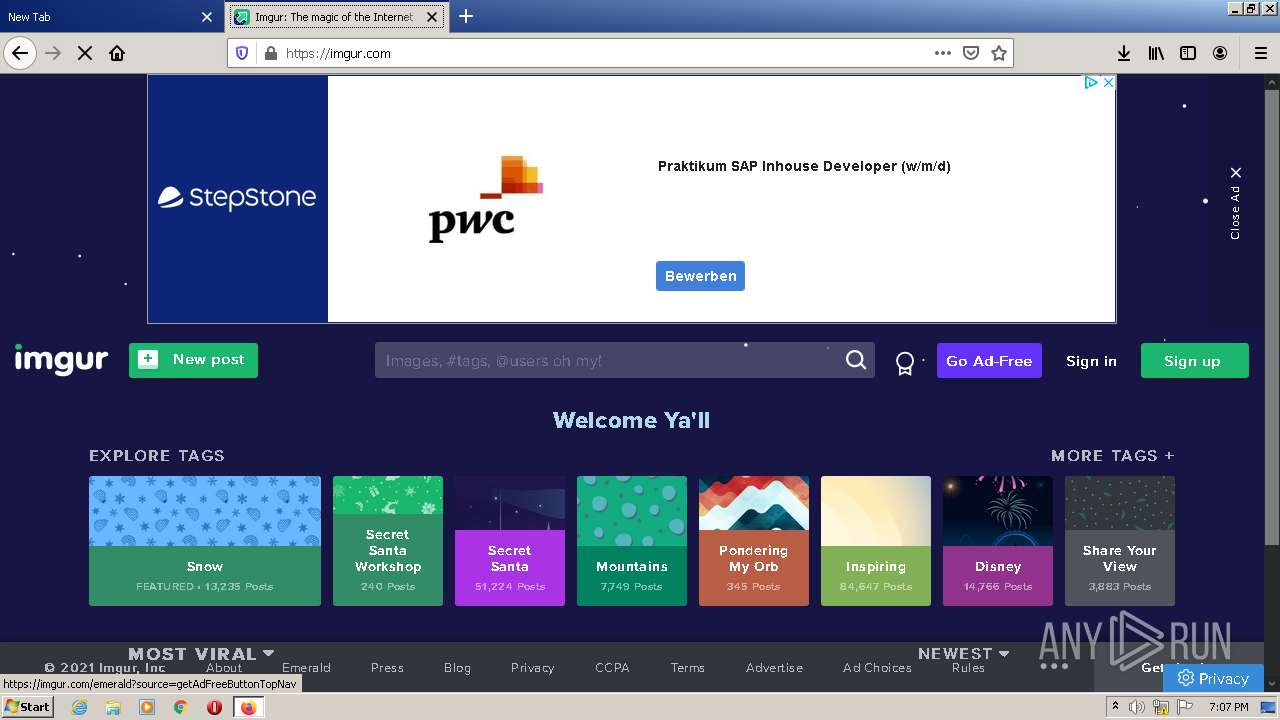
Task: Click the AdChoices icon on the banner
Action: (1092, 83)
